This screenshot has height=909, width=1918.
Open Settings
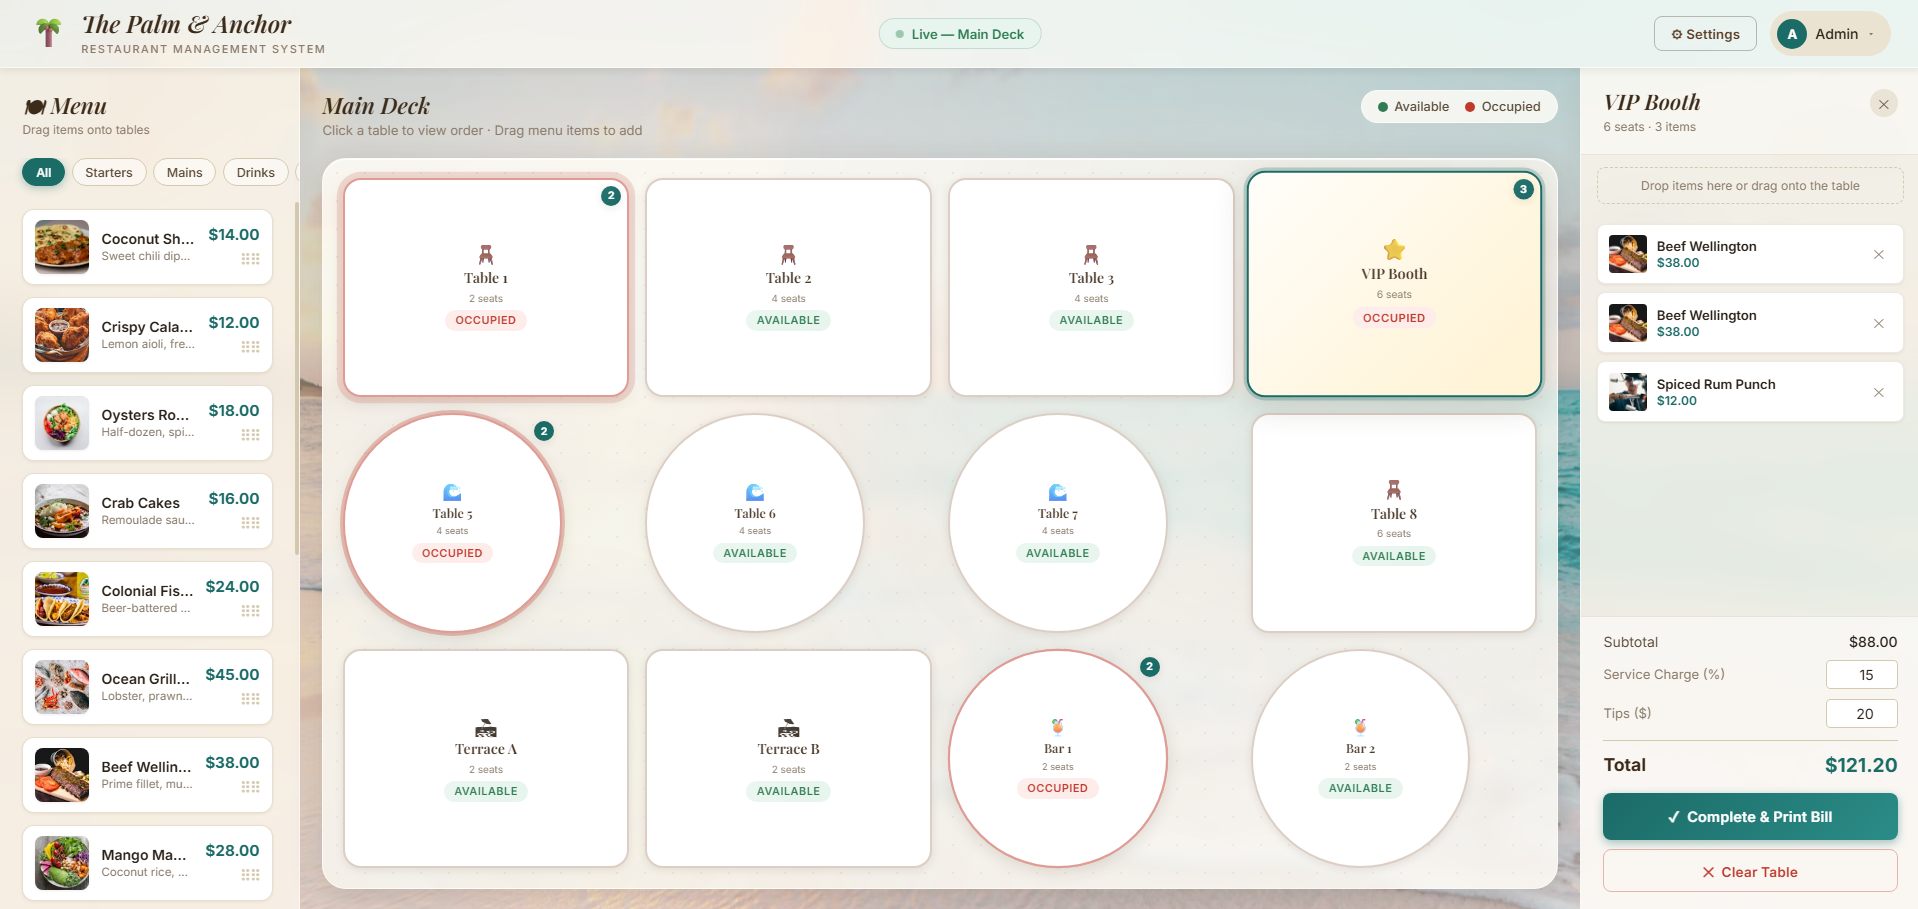tap(1705, 34)
